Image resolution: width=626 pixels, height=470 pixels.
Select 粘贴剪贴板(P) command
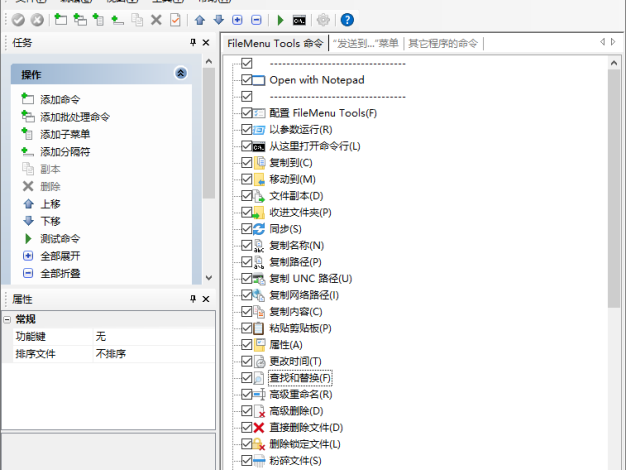300,328
